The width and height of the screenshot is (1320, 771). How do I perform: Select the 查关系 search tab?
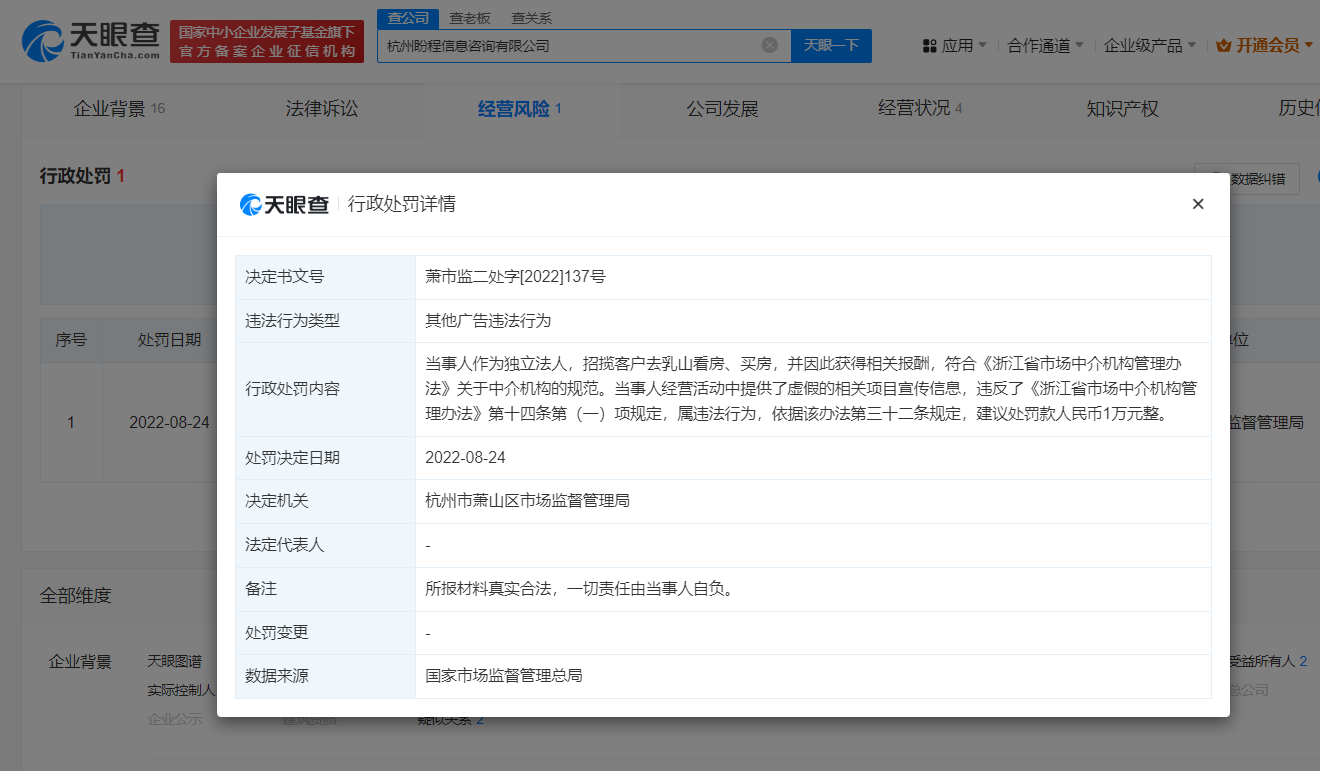click(x=531, y=18)
